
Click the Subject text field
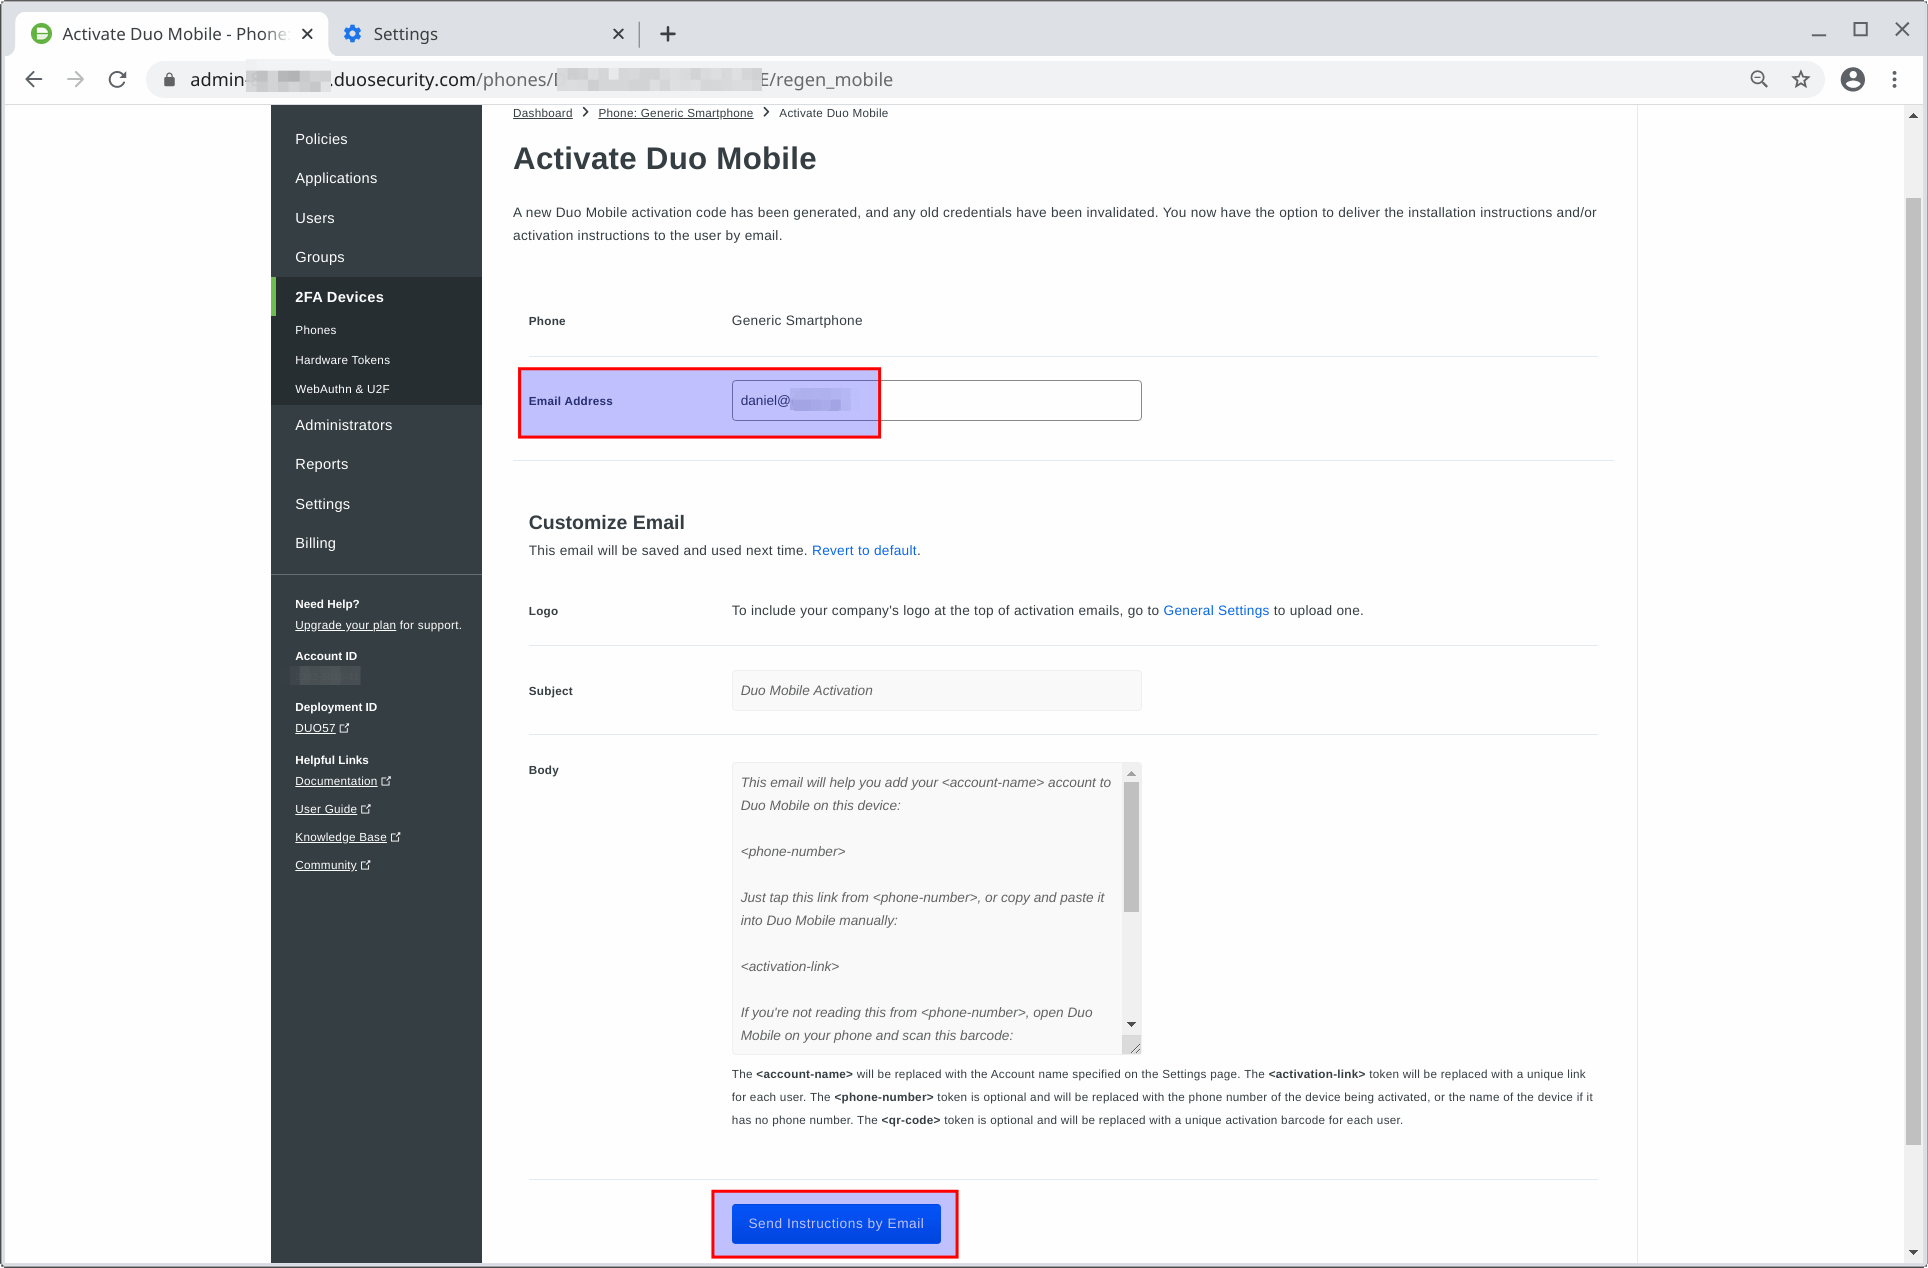(x=935, y=691)
